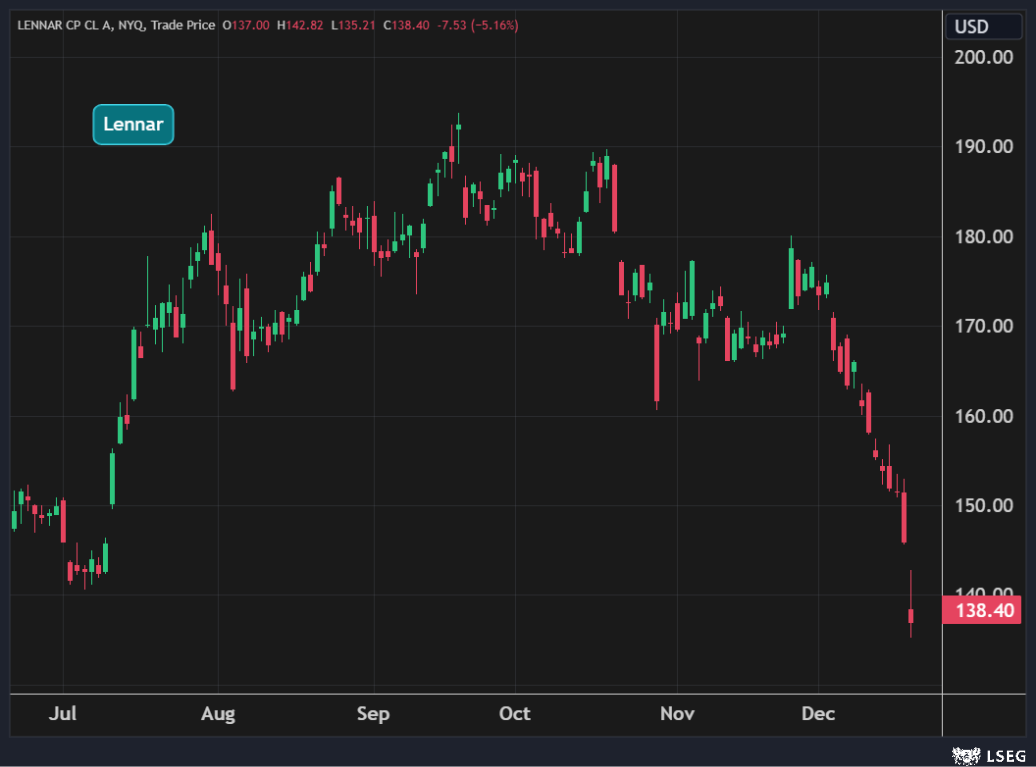Select the Aug label on time axis

click(218, 713)
